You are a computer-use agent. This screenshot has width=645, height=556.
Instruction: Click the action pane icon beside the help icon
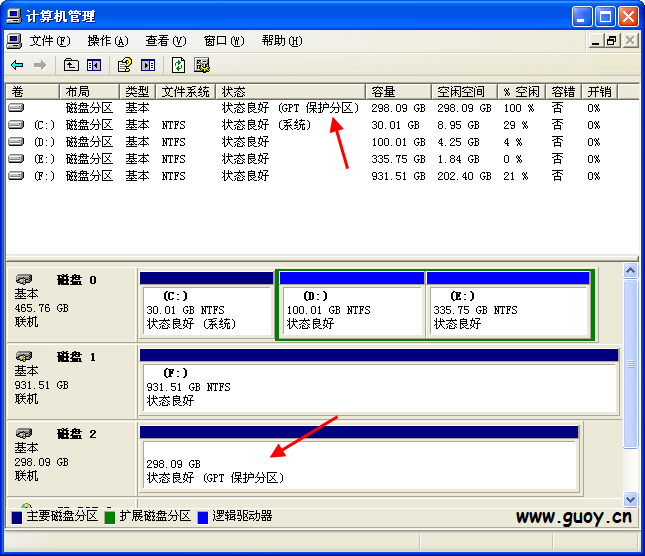tap(148, 65)
